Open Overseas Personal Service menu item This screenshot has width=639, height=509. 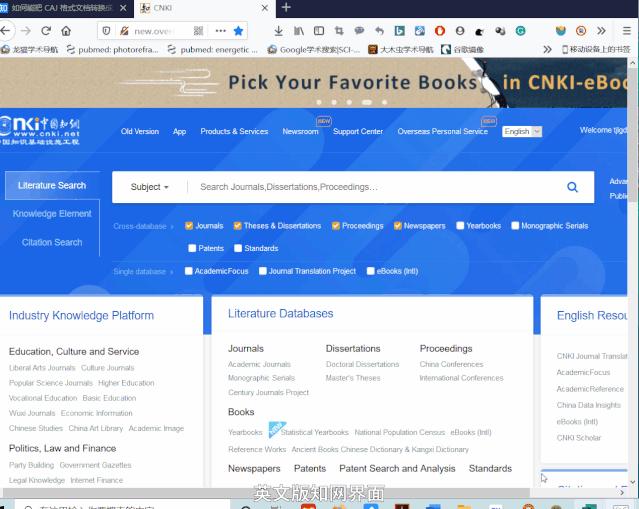point(443,132)
